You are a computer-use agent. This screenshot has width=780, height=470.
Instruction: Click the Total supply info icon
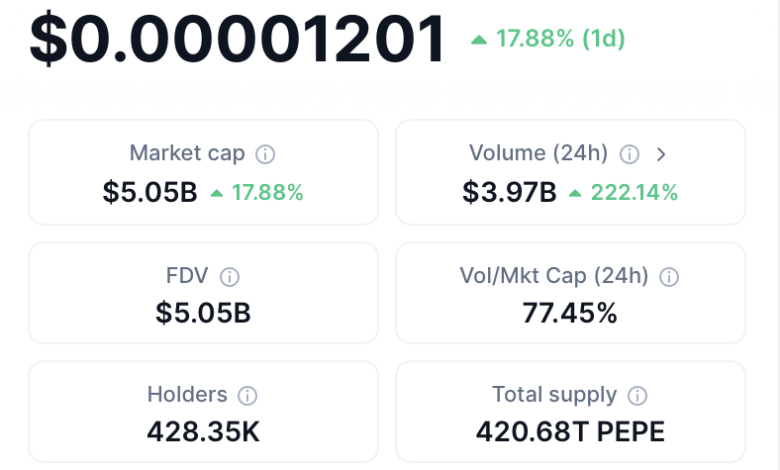coord(637,396)
